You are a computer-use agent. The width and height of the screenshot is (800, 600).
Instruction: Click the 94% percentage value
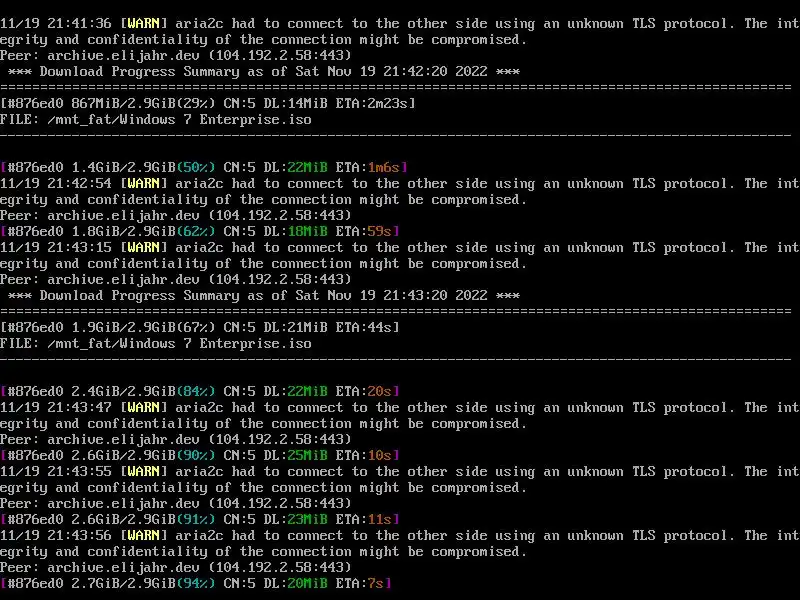point(196,583)
